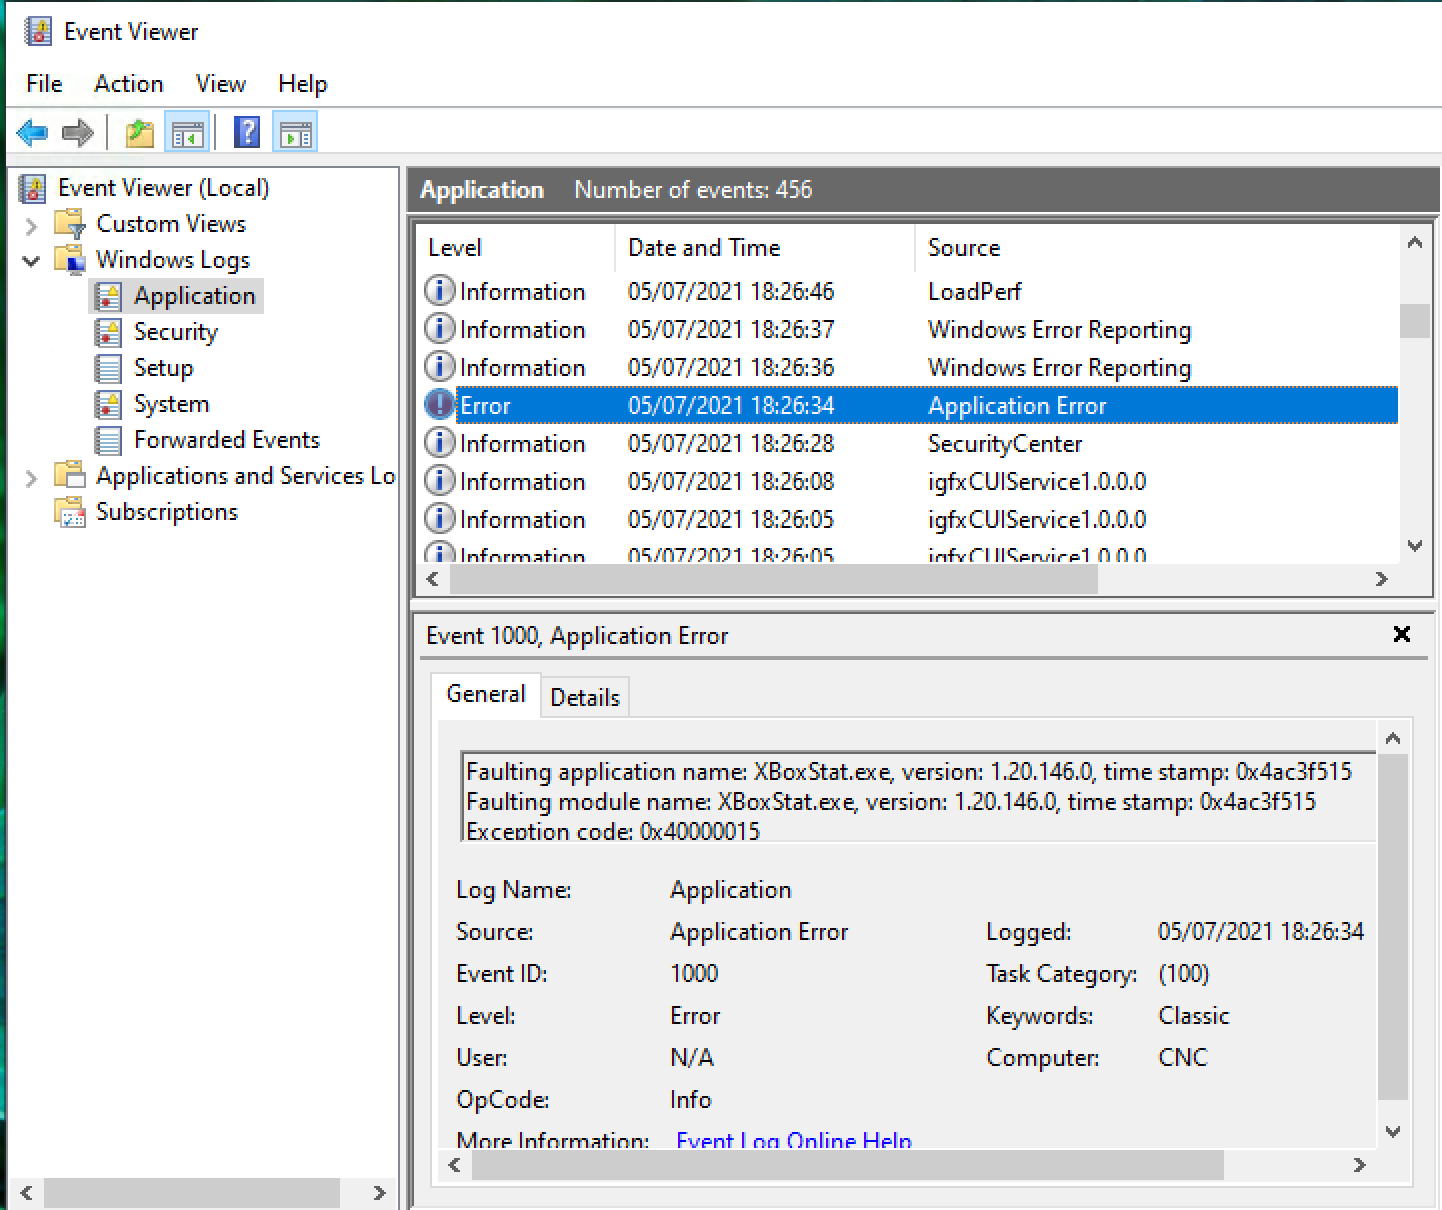The image size is (1442, 1210).
Task: Close the event preview pane
Action: [x=1402, y=634]
